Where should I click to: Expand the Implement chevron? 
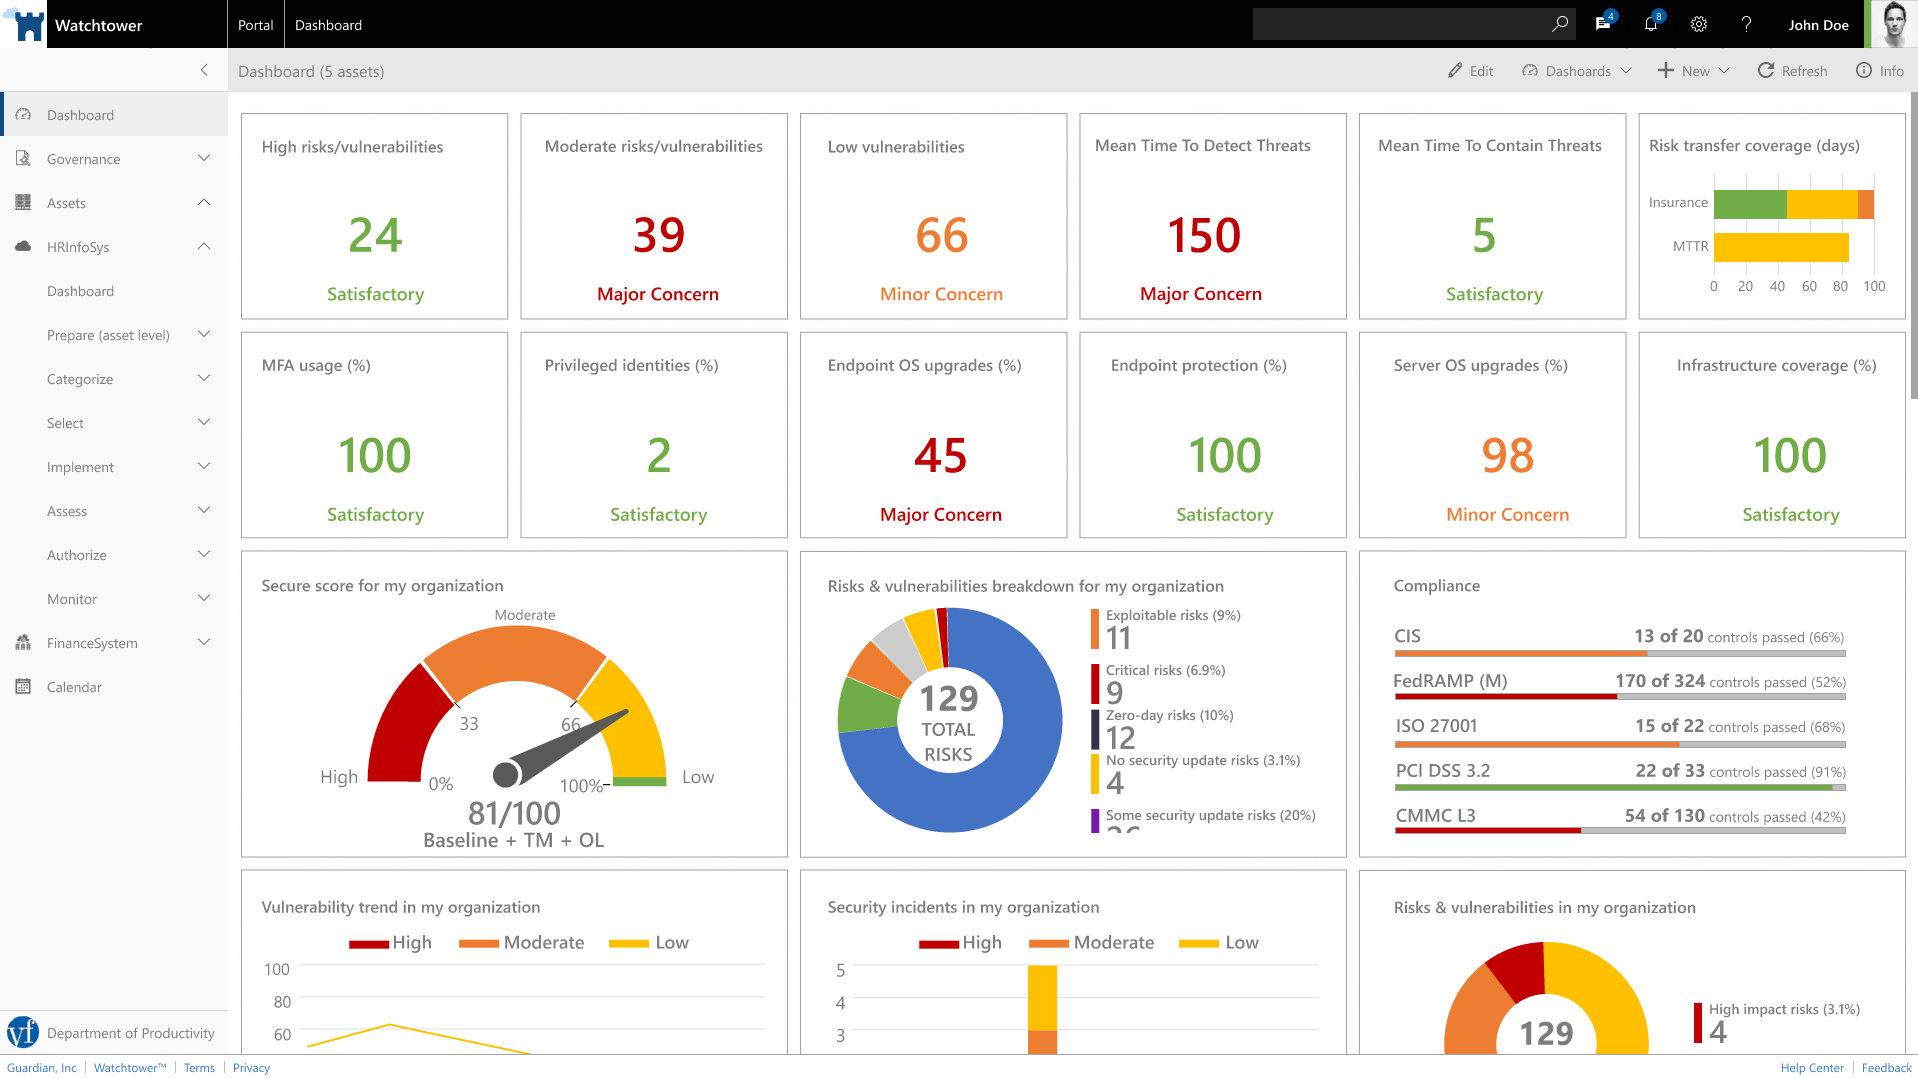(x=204, y=466)
